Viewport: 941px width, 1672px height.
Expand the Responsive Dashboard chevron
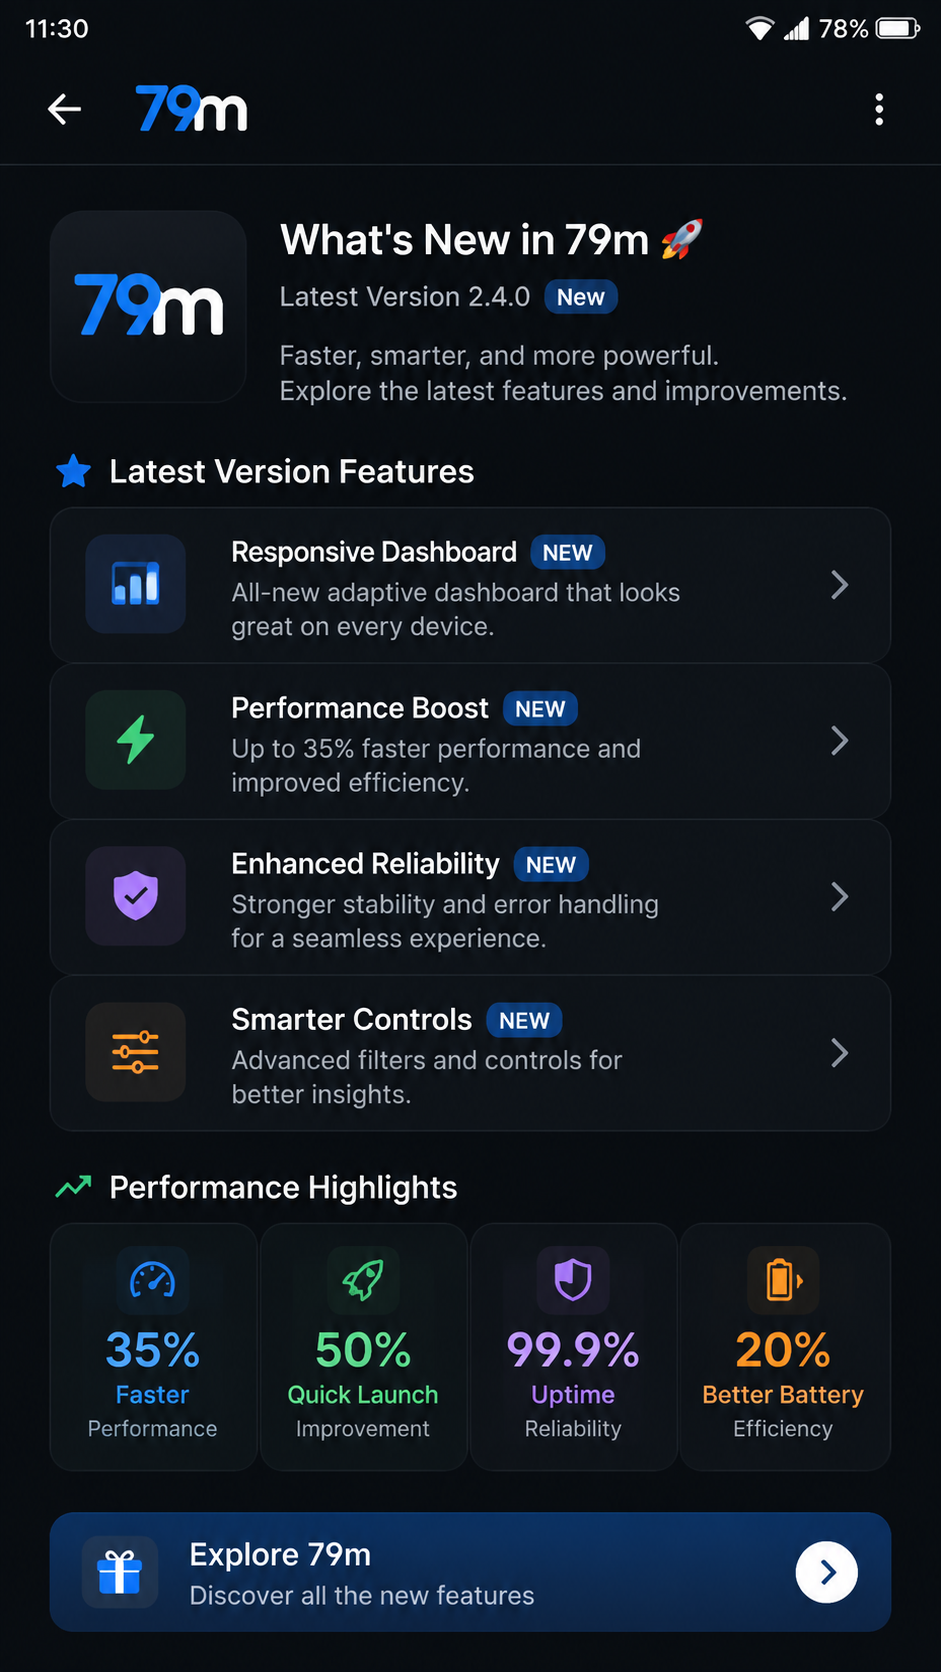[840, 585]
